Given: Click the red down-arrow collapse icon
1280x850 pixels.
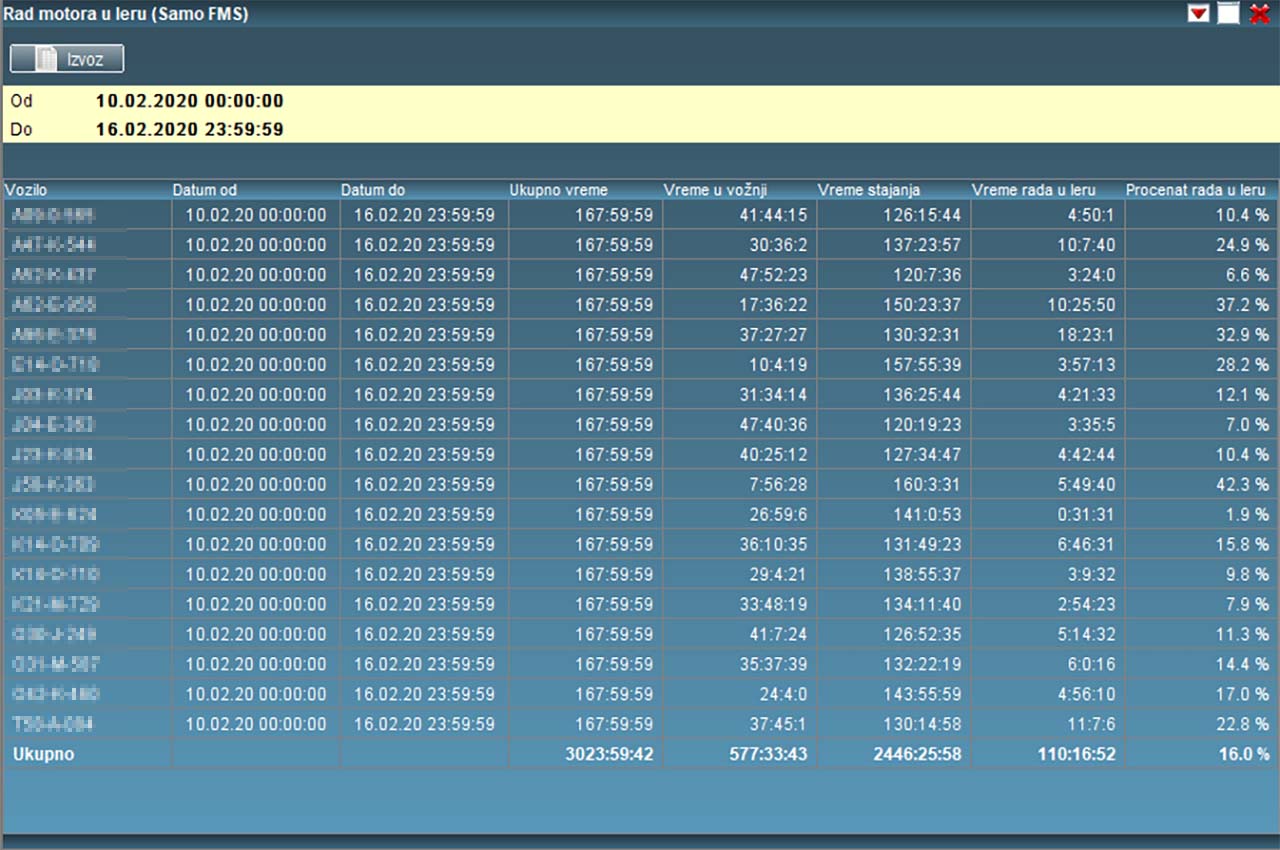Looking at the screenshot, I should pyautogui.click(x=1198, y=14).
